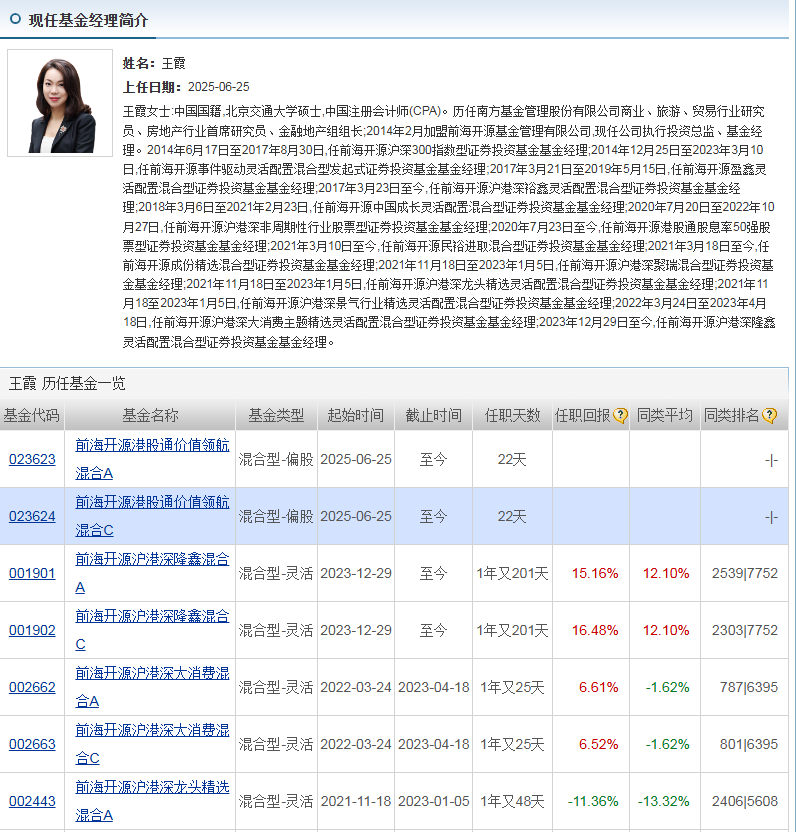Click the end date 2023-01-05 cell

(x=434, y=801)
